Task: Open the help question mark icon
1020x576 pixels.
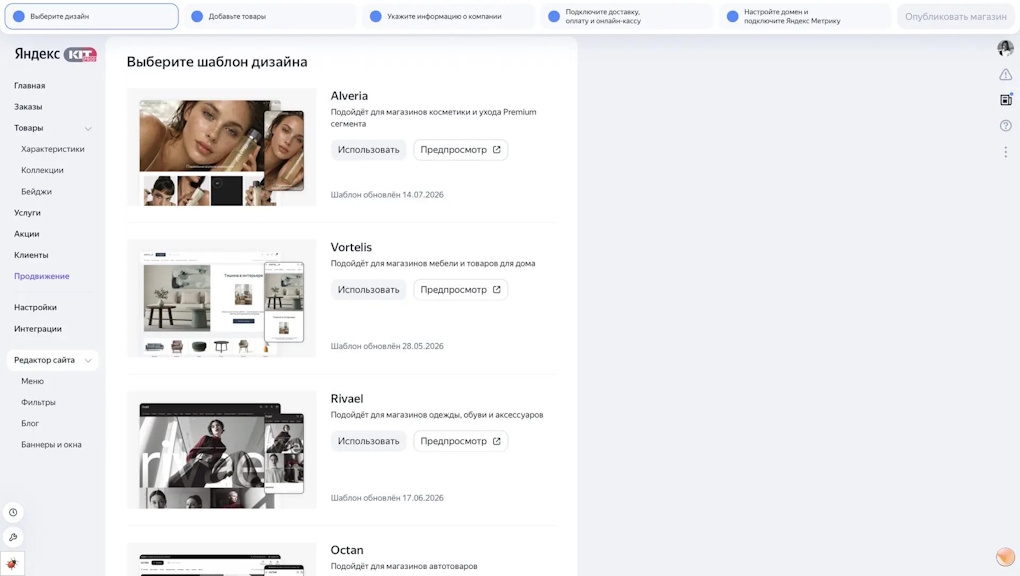Action: [x=1006, y=126]
